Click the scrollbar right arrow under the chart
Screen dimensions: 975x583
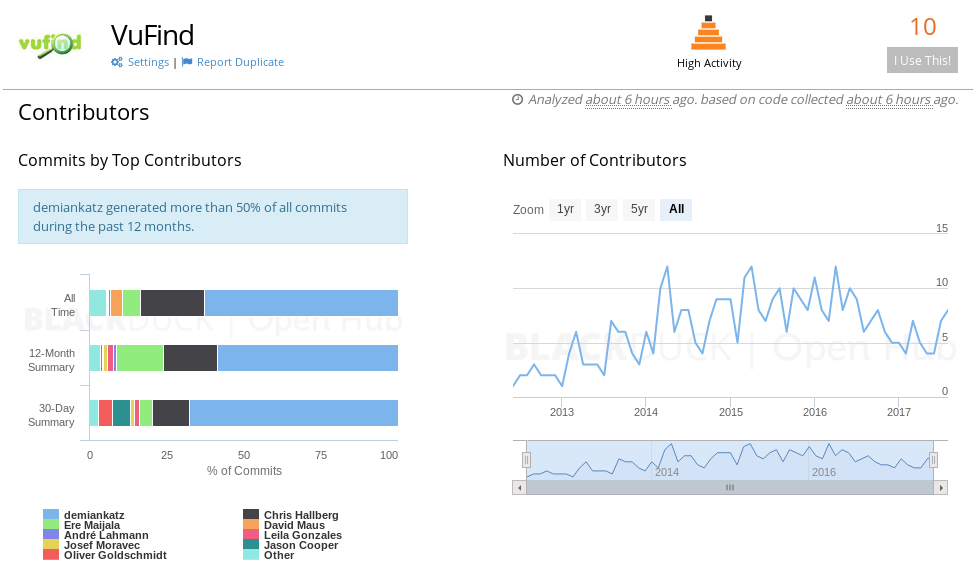tap(941, 487)
